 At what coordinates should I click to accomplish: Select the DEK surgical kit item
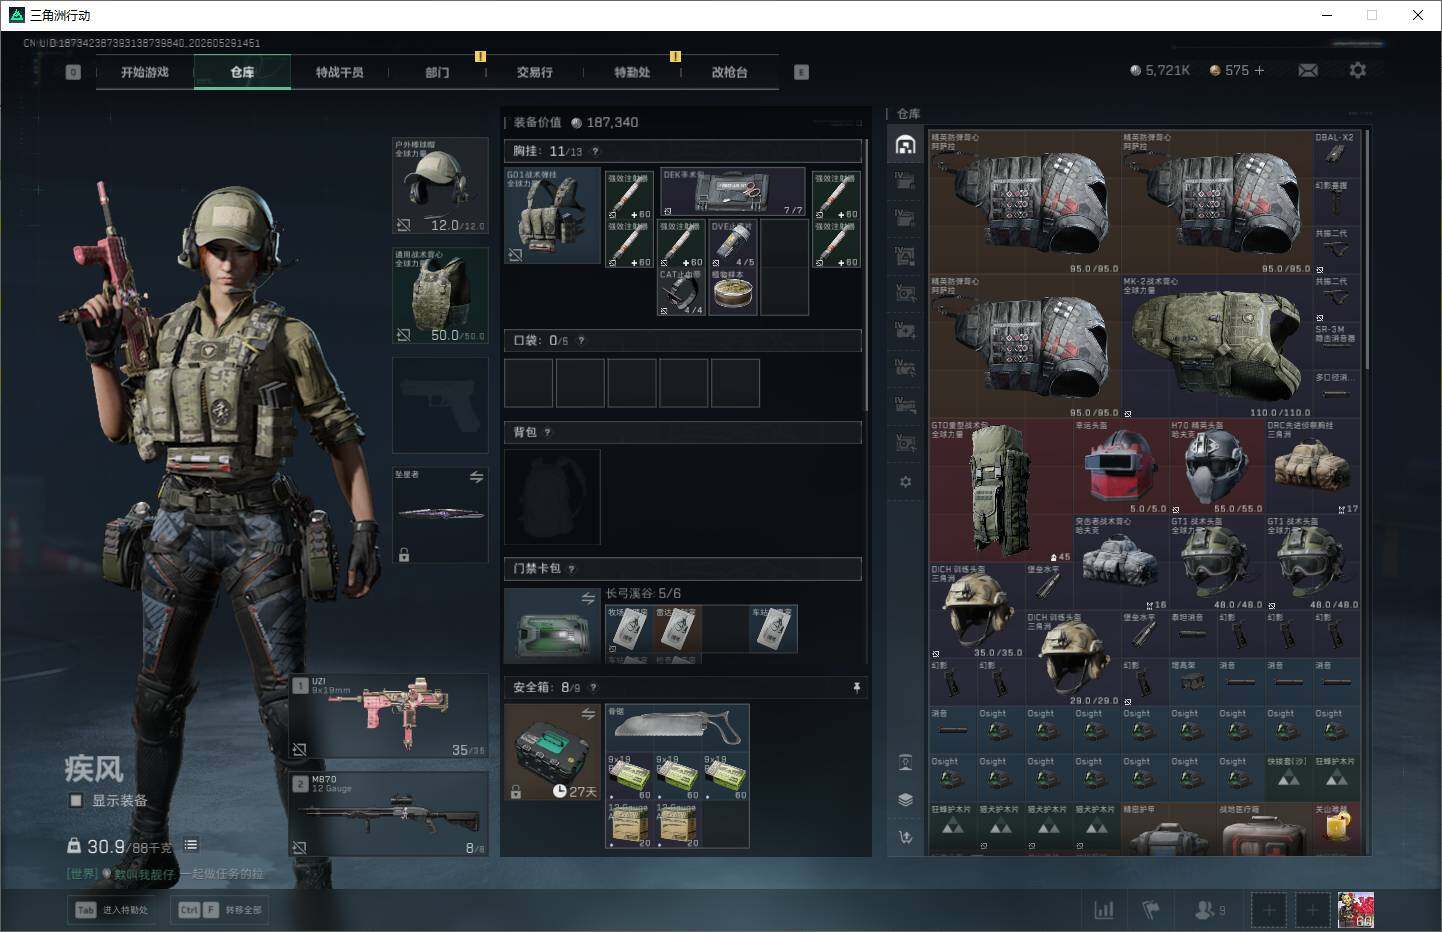click(x=732, y=192)
